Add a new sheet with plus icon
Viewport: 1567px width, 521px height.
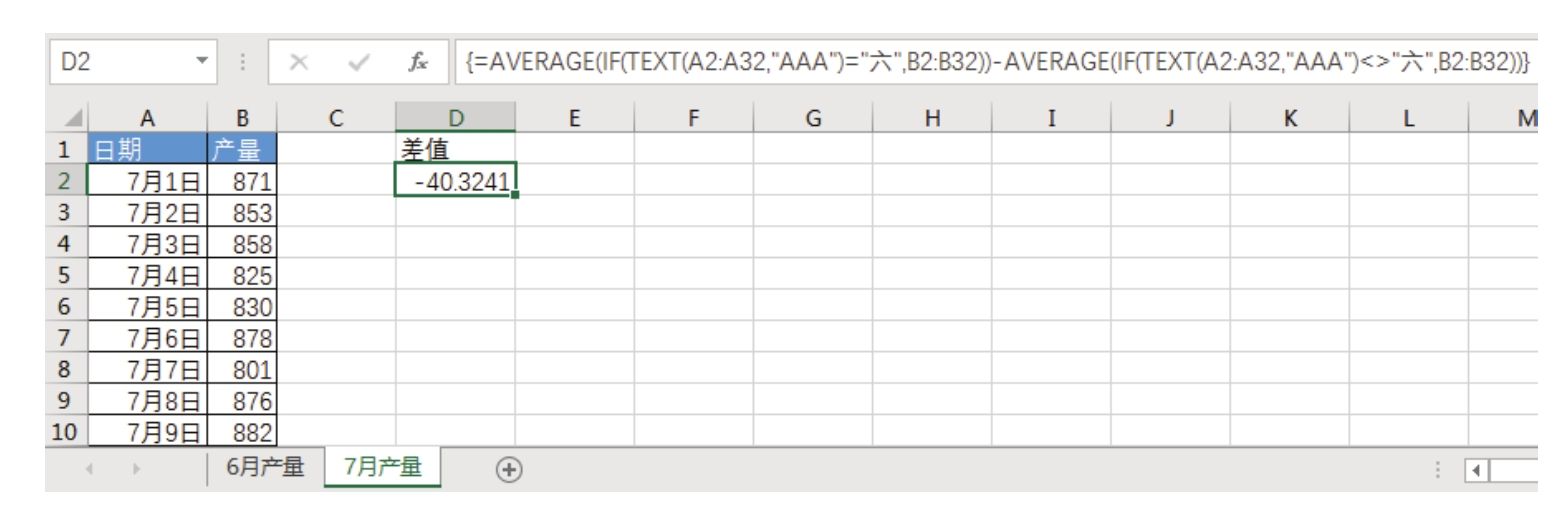[511, 468]
